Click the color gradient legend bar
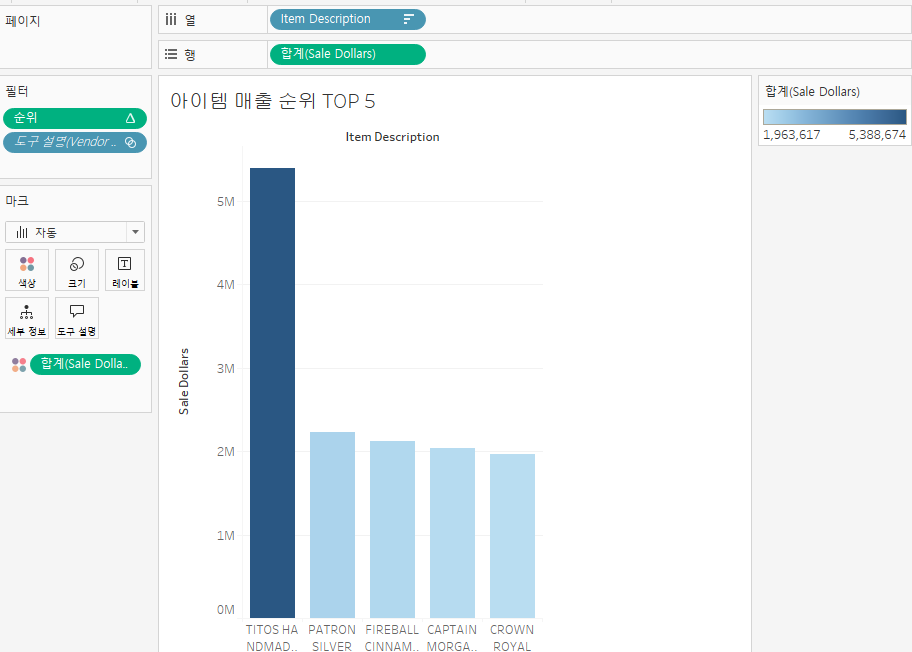The height and width of the screenshot is (652, 912). [x=835, y=117]
